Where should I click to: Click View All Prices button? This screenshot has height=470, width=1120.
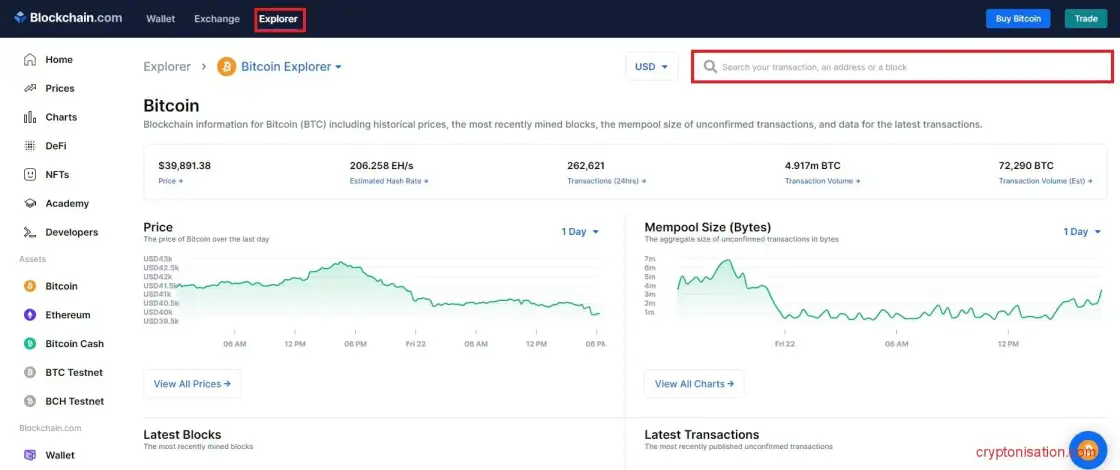[x=192, y=384]
